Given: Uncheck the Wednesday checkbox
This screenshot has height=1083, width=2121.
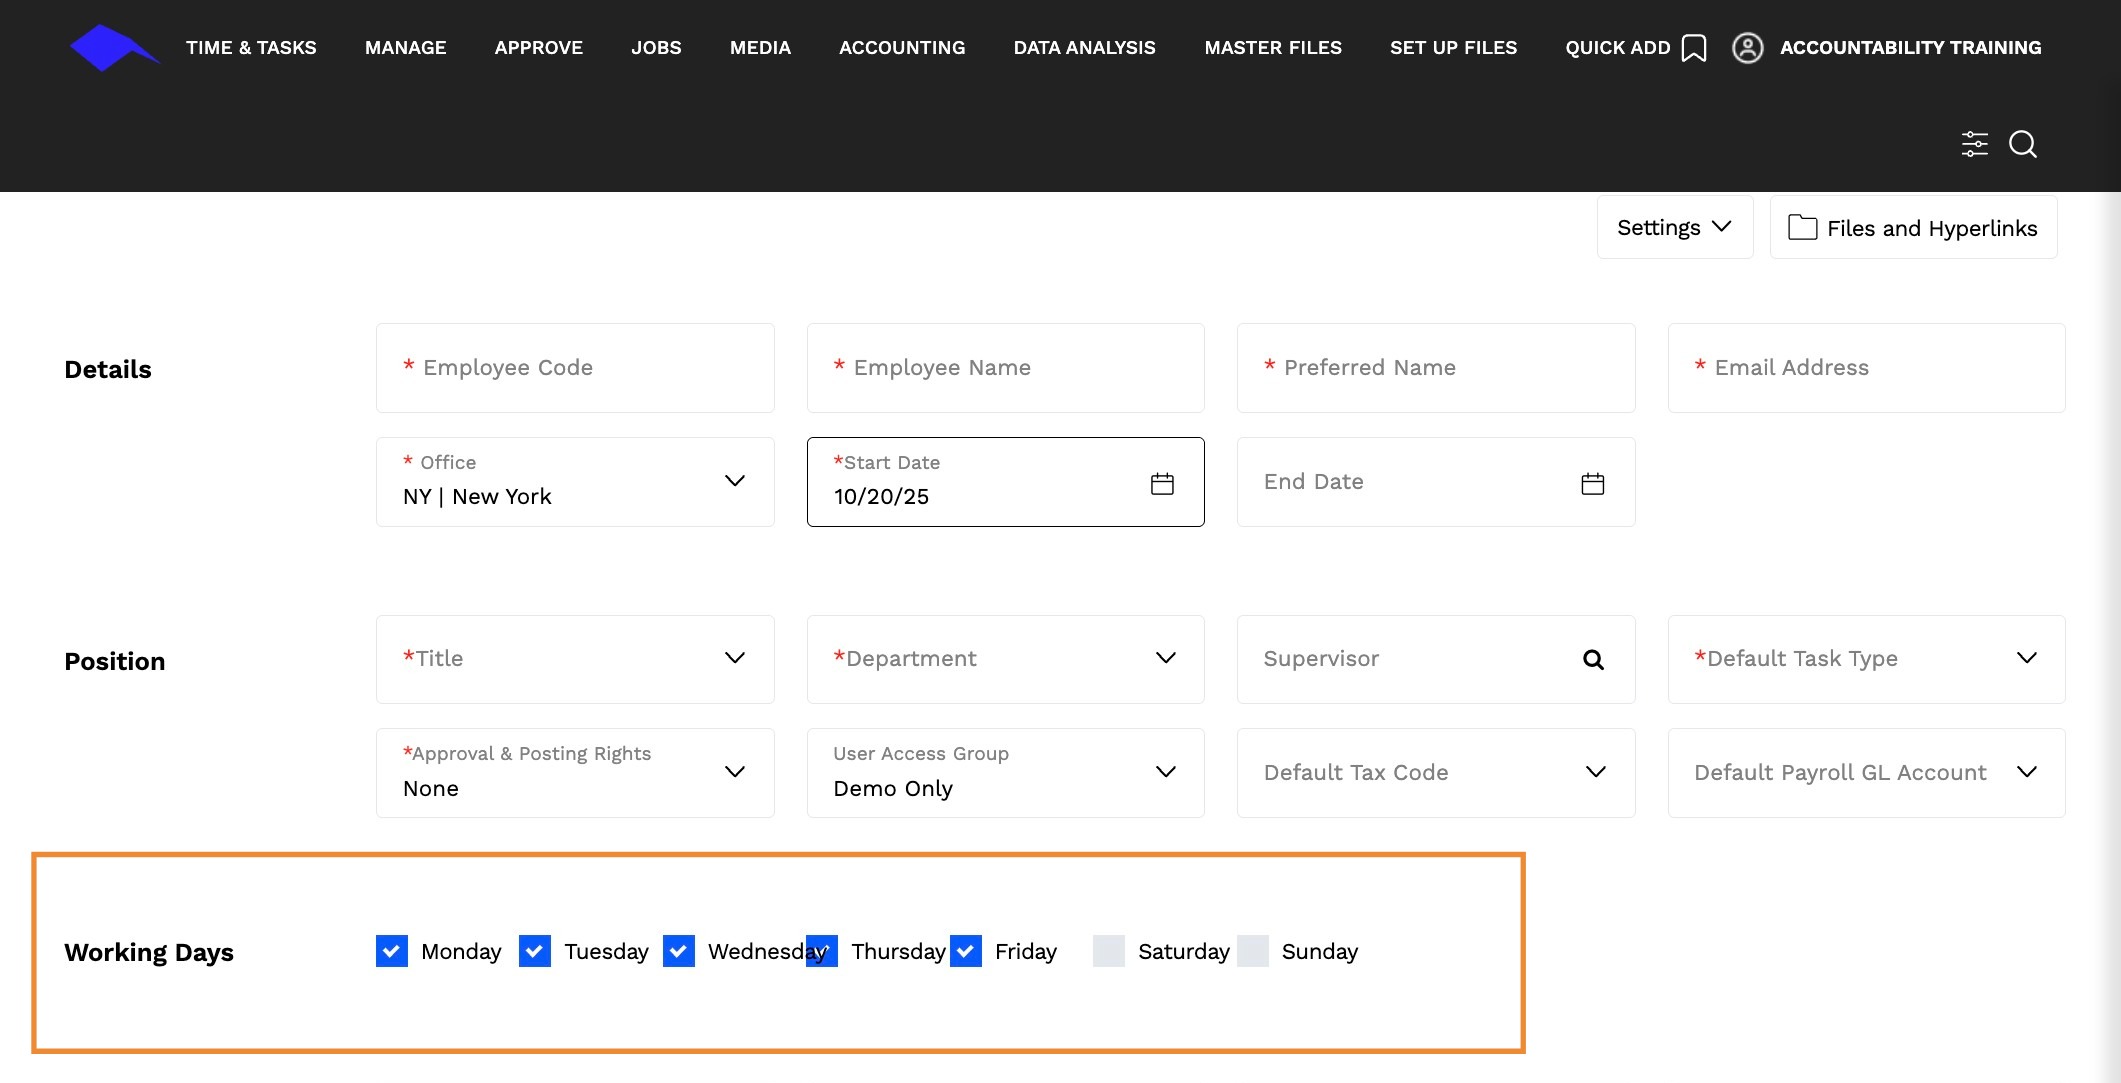Looking at the screenshot, I should 679,951.
